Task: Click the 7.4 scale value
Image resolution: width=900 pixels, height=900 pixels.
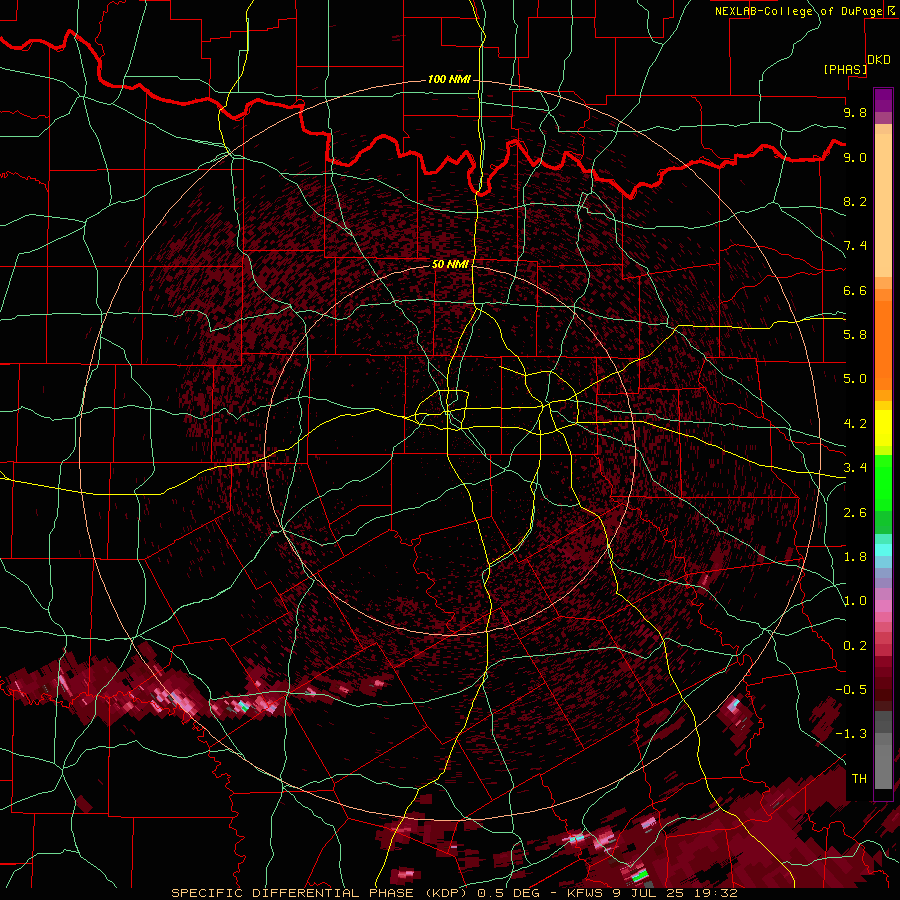Action: tap(855, 246)
